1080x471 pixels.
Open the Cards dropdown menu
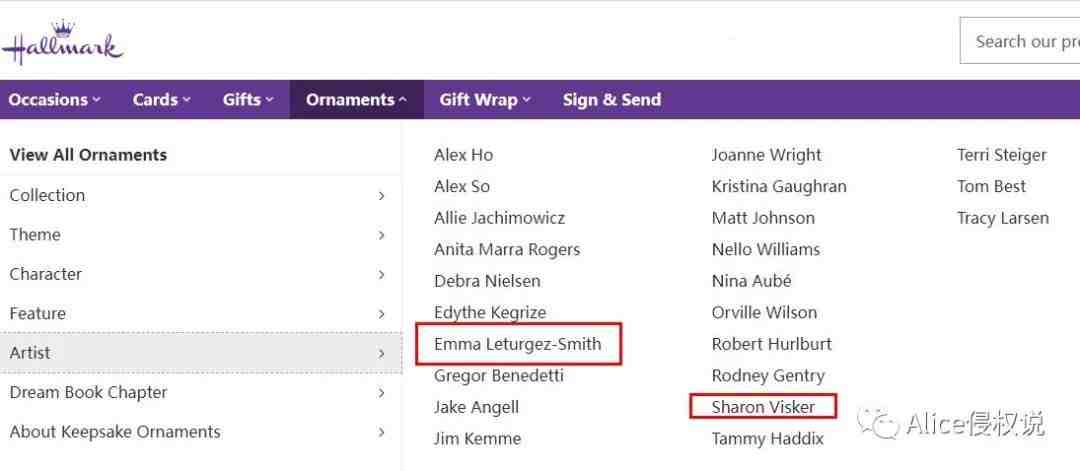(162, 100)
